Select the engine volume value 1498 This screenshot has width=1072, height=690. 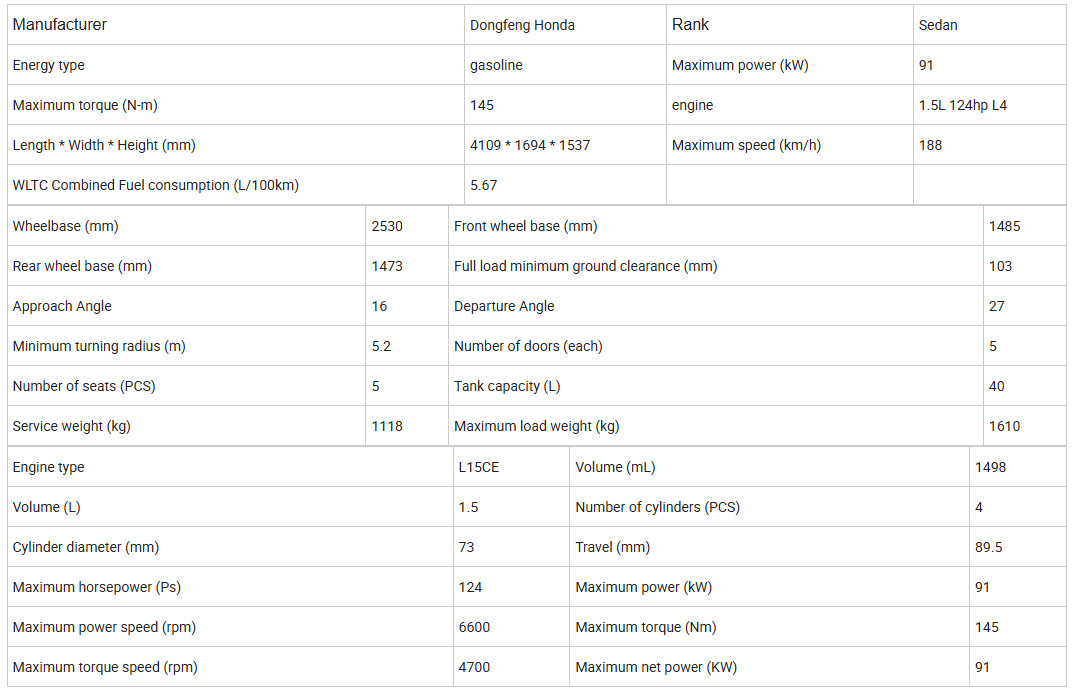tap(990, 467)
